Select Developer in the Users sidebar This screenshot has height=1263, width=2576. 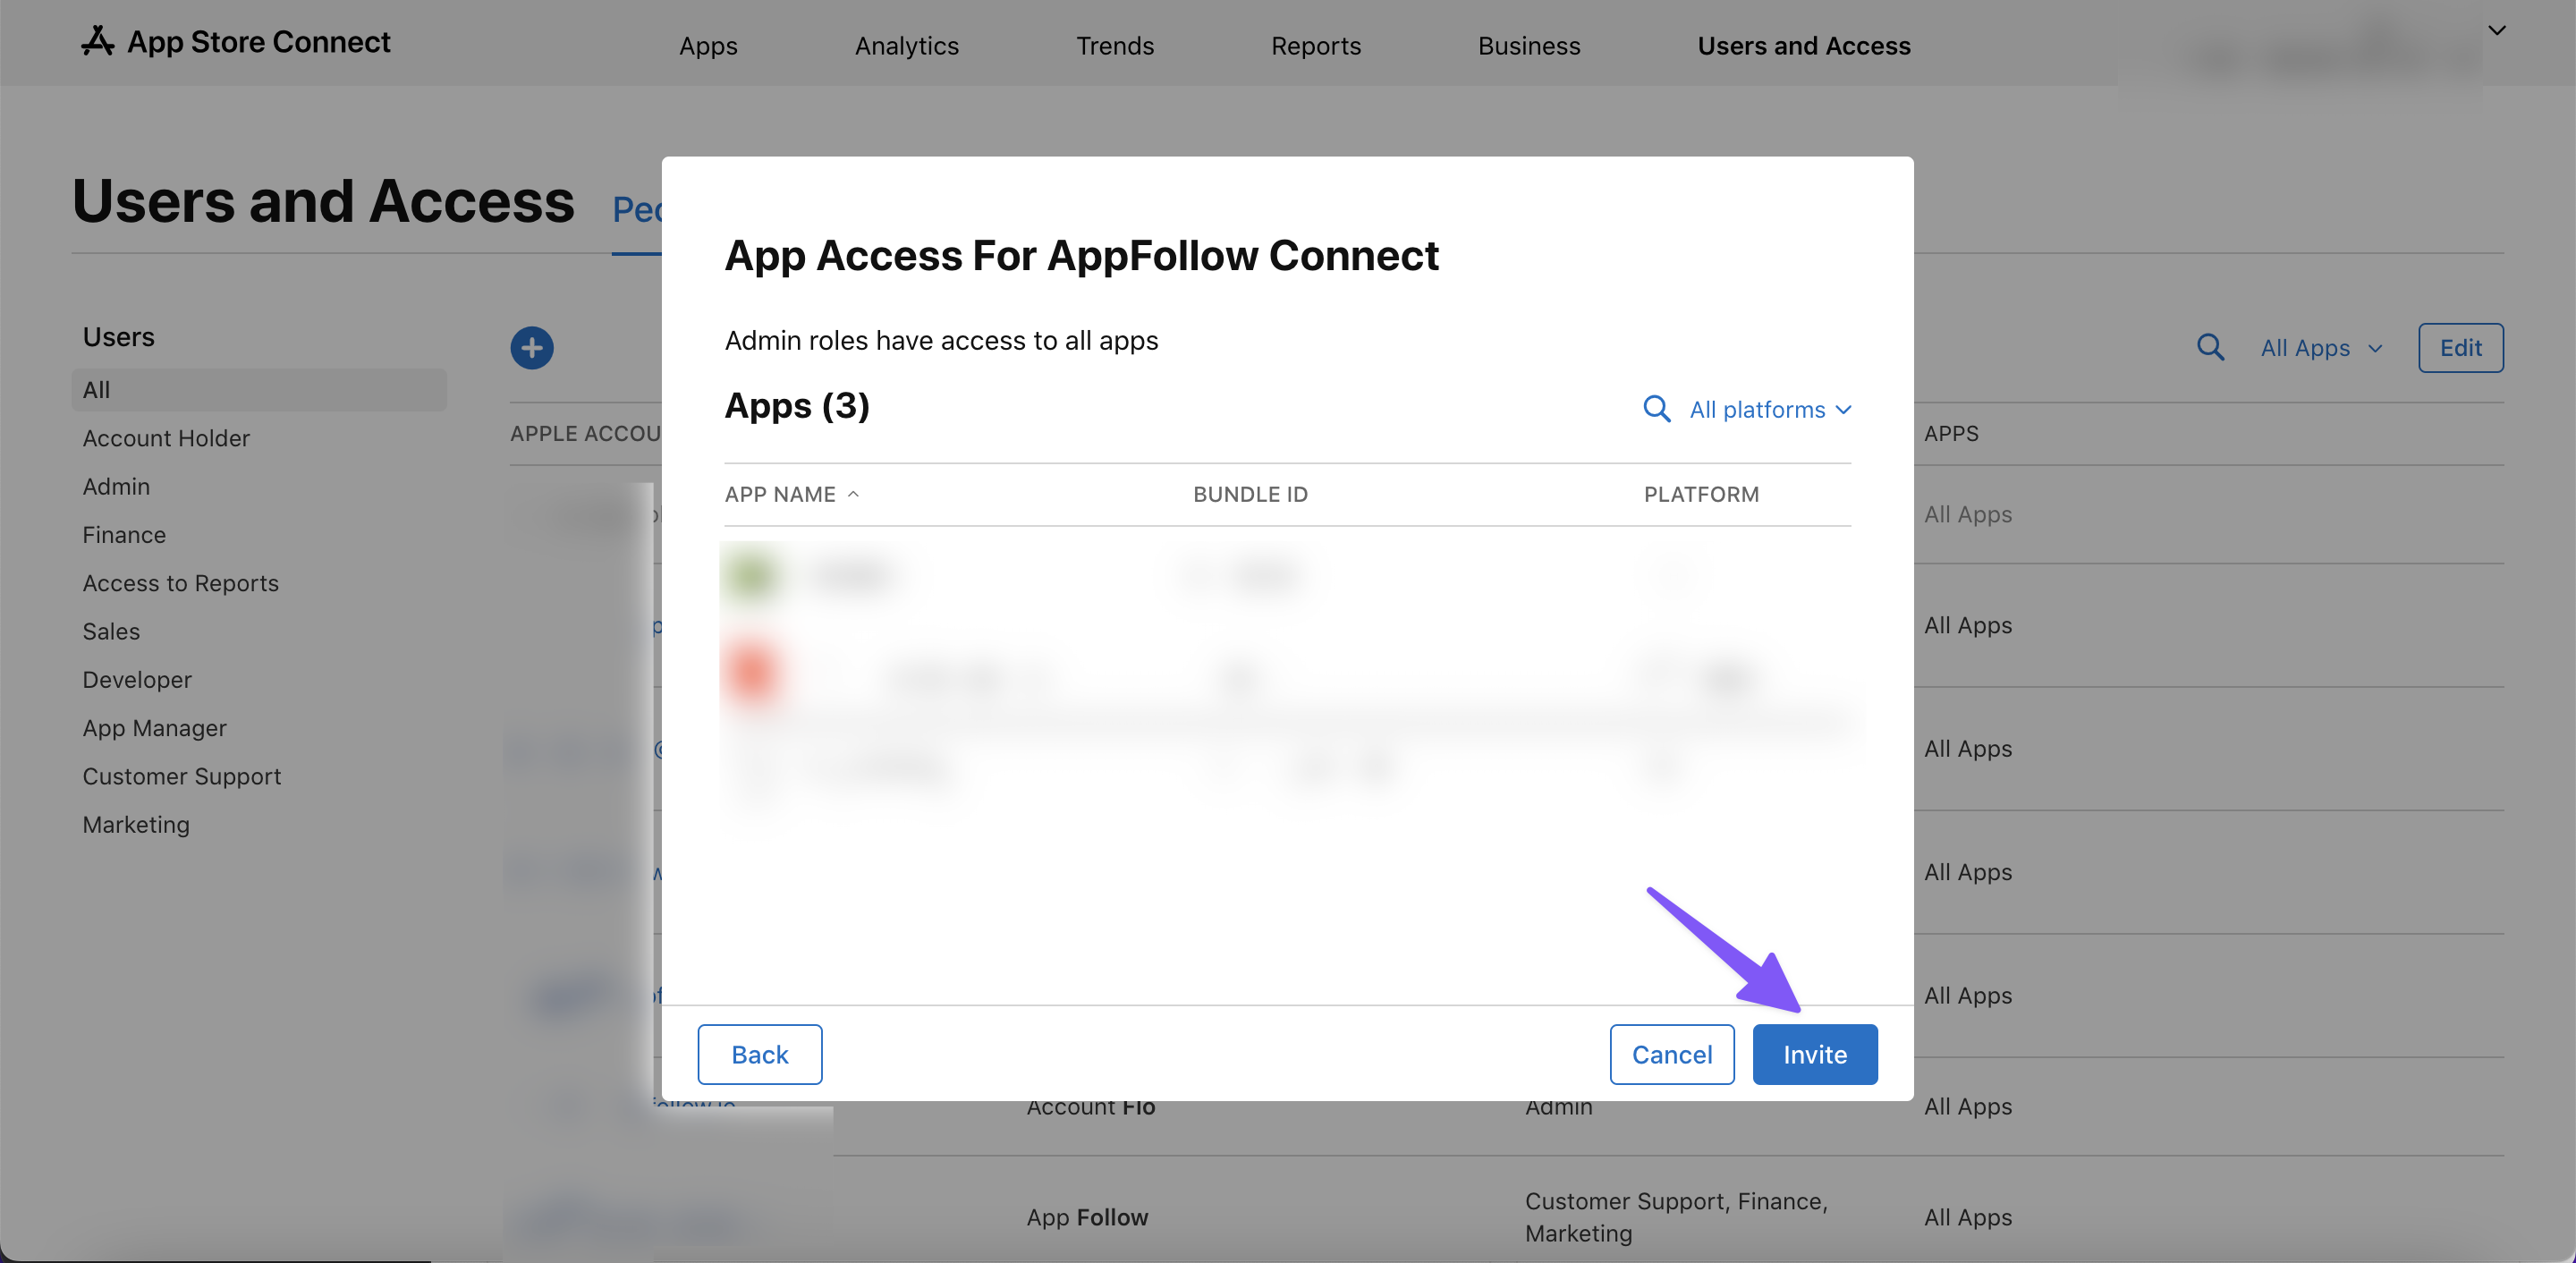(137, 680)
